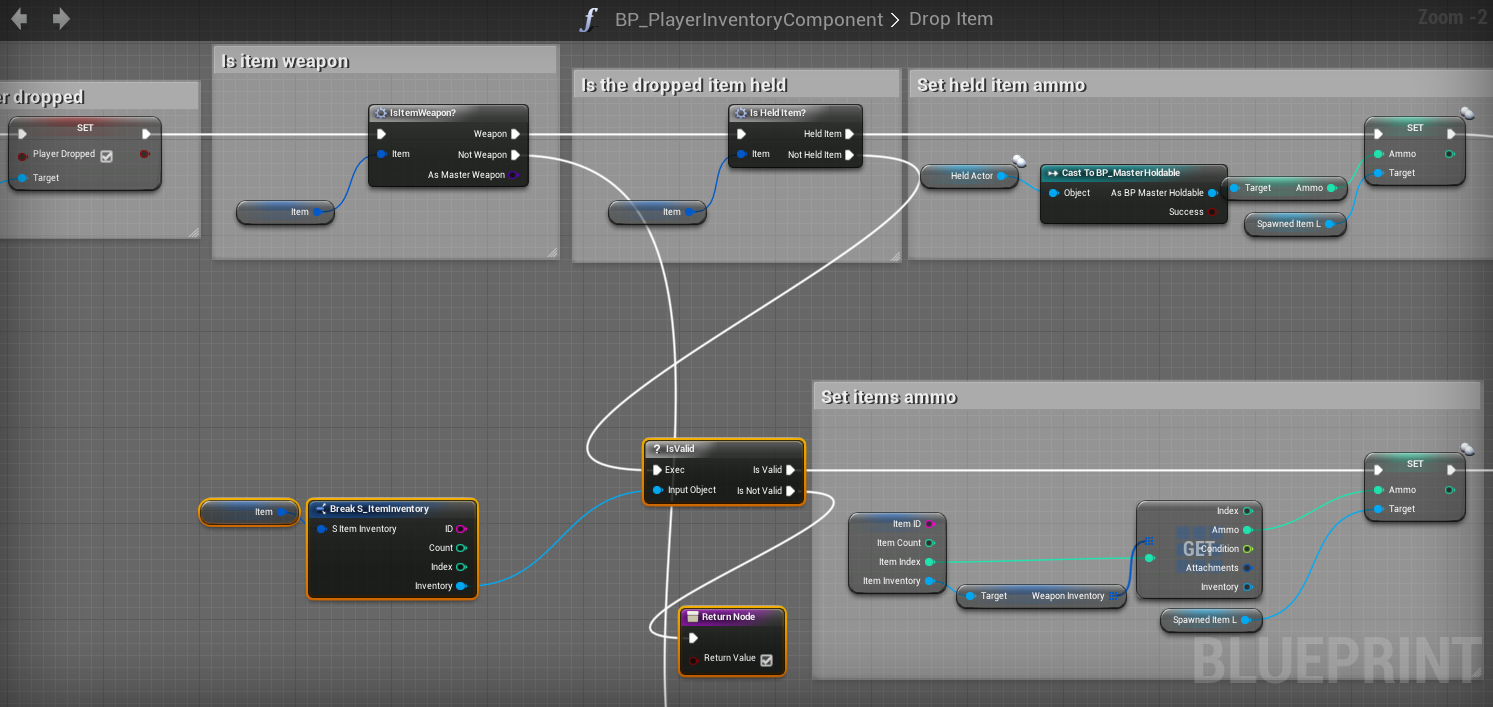Click the Not Weapon exec output pin
Image resolution: width=1493 pixels, height=707 pixels.
[515, 155]
